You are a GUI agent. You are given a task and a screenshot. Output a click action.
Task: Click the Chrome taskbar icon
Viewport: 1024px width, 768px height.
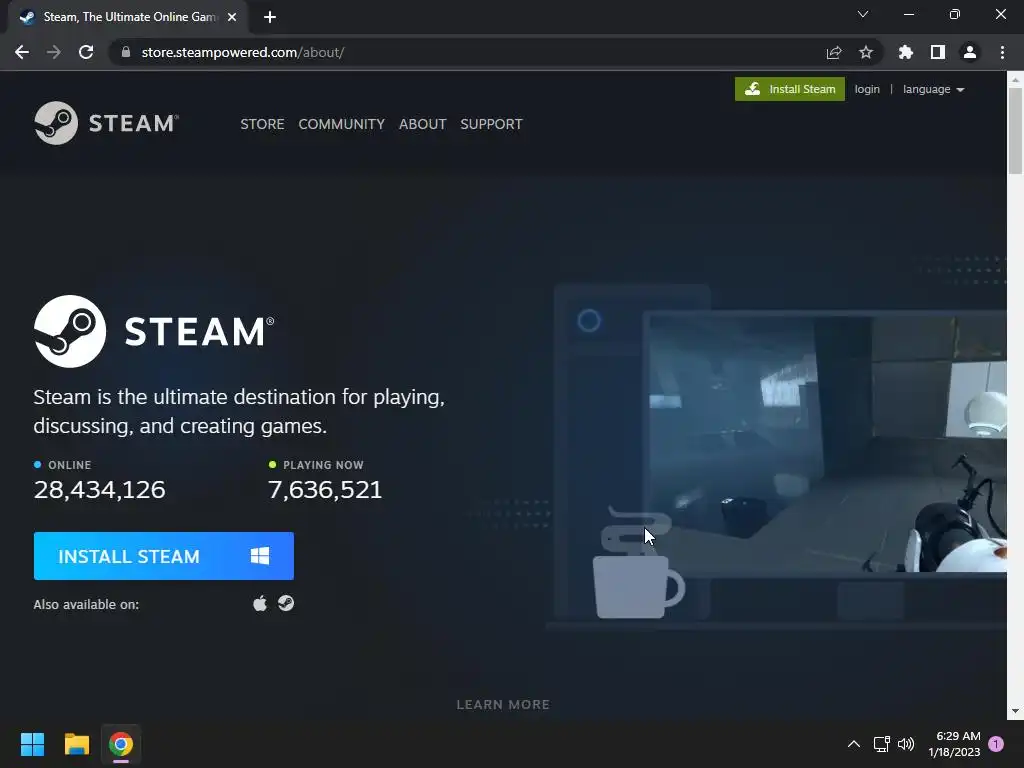click(121, 744)
